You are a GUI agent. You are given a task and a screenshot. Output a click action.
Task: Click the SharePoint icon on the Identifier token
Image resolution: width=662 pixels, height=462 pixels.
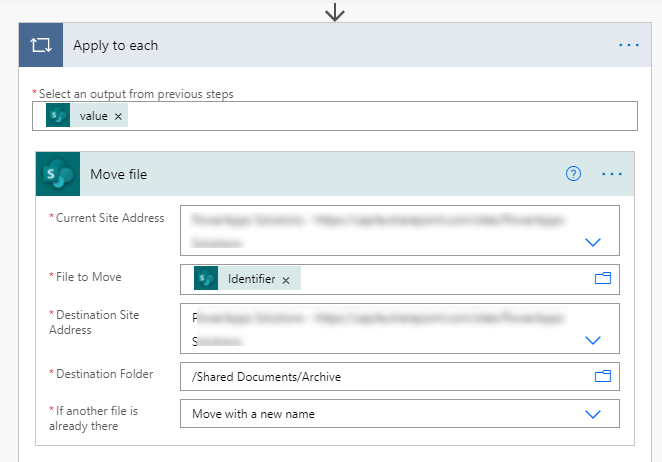[x=206, y=278]
